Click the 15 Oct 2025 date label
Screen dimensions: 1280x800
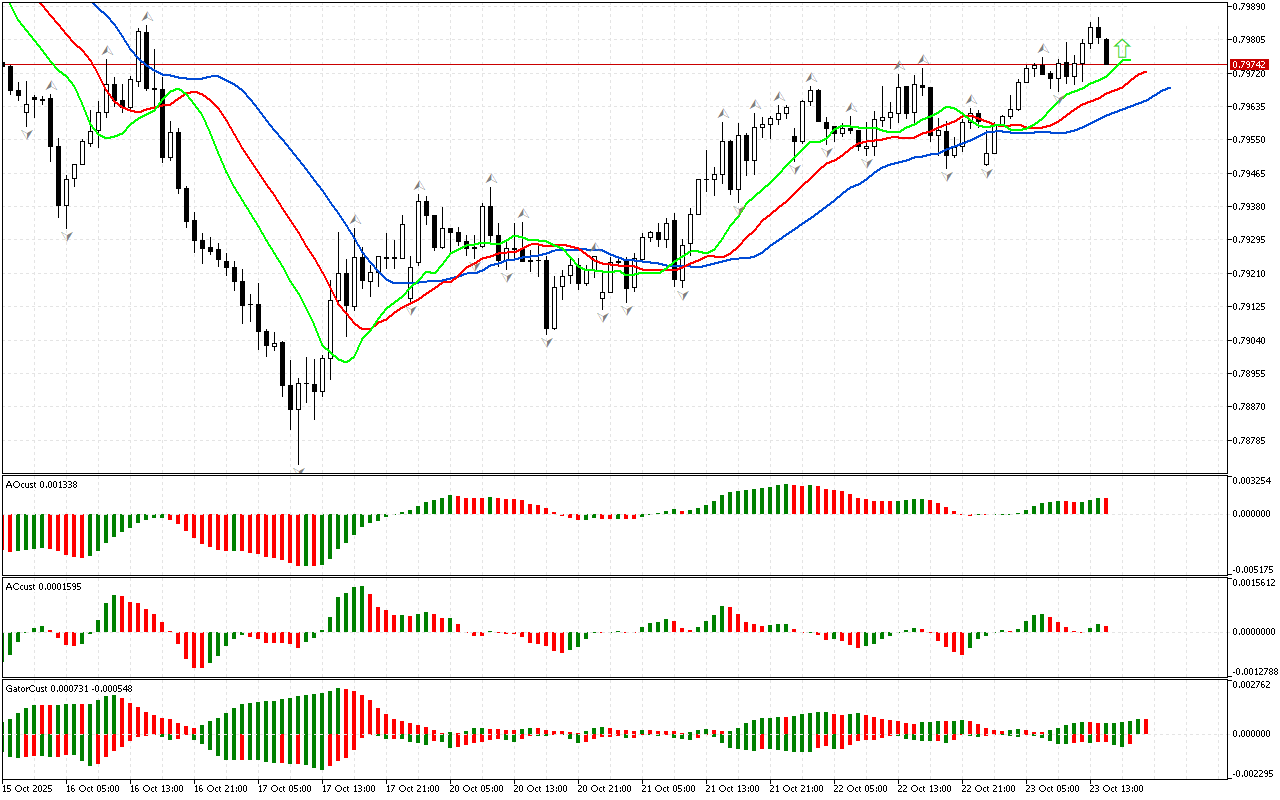pyautogui.click(x=28, y=788)
